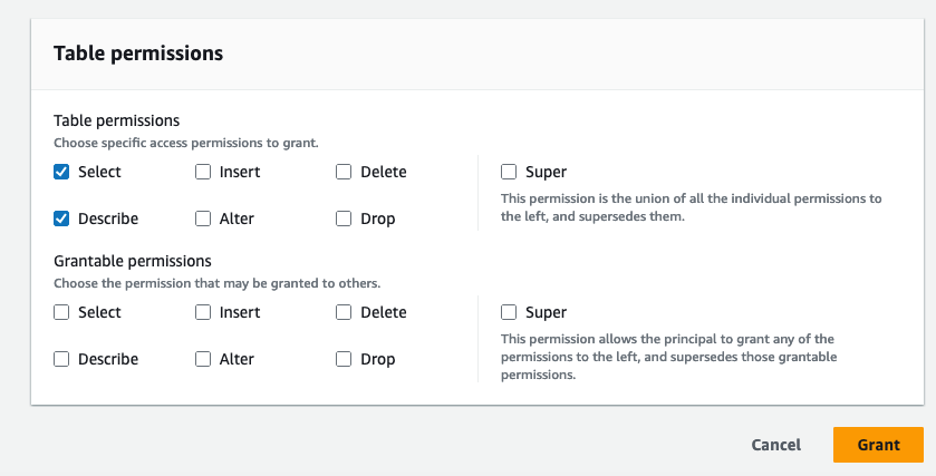Viewport: 936px width, 476px height.
Task: Enable the Drop table permission
Action: coord(344,218)
